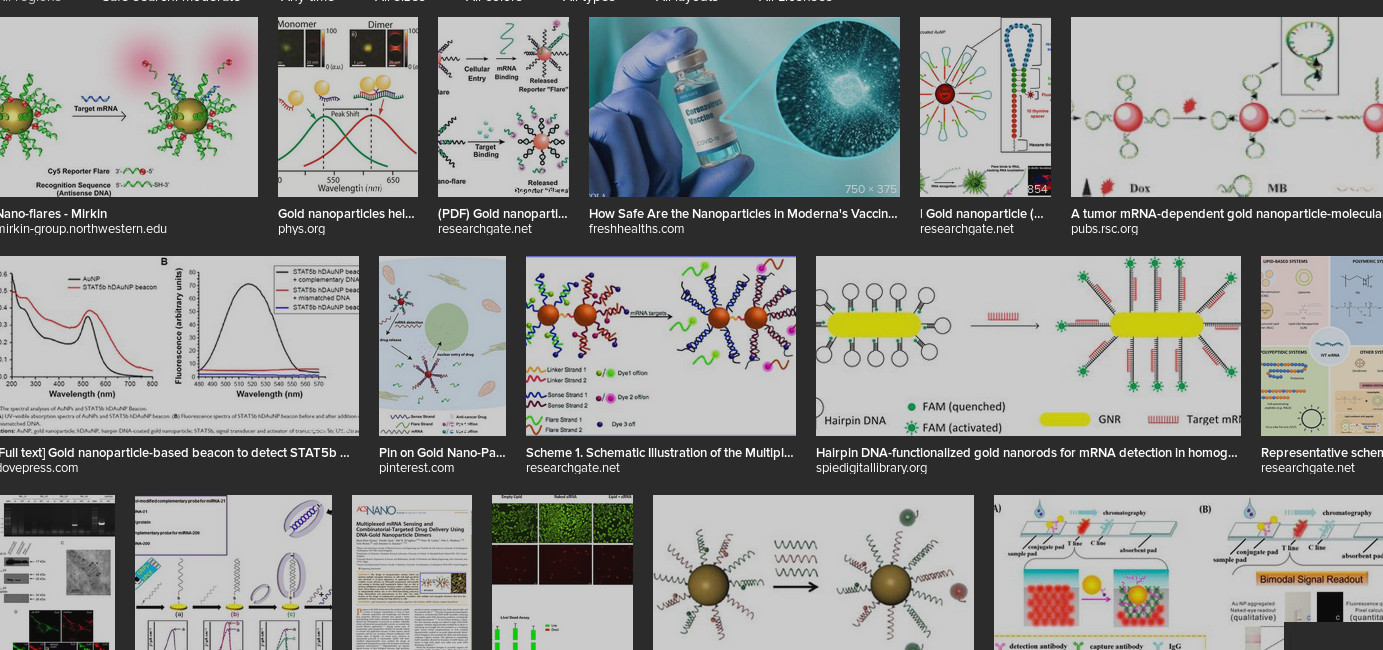Open the Coronavirus Vaccine vial photo thumbnail
Viewport: 1383px width, 650px height.
pos(744,107)
